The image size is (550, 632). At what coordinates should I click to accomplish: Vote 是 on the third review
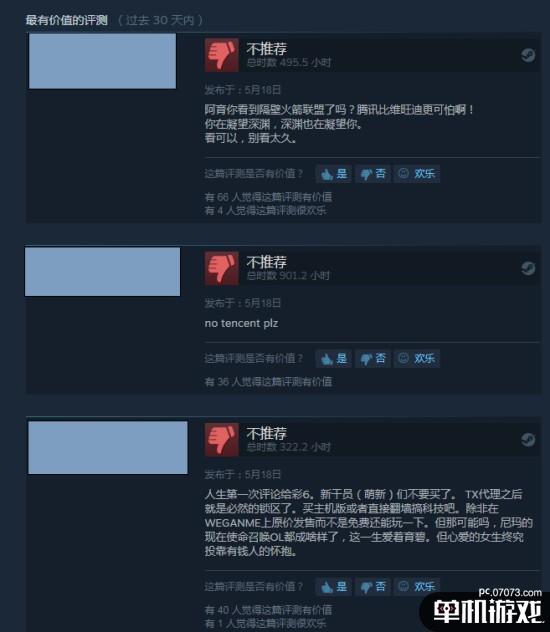[x=334, y=587]
